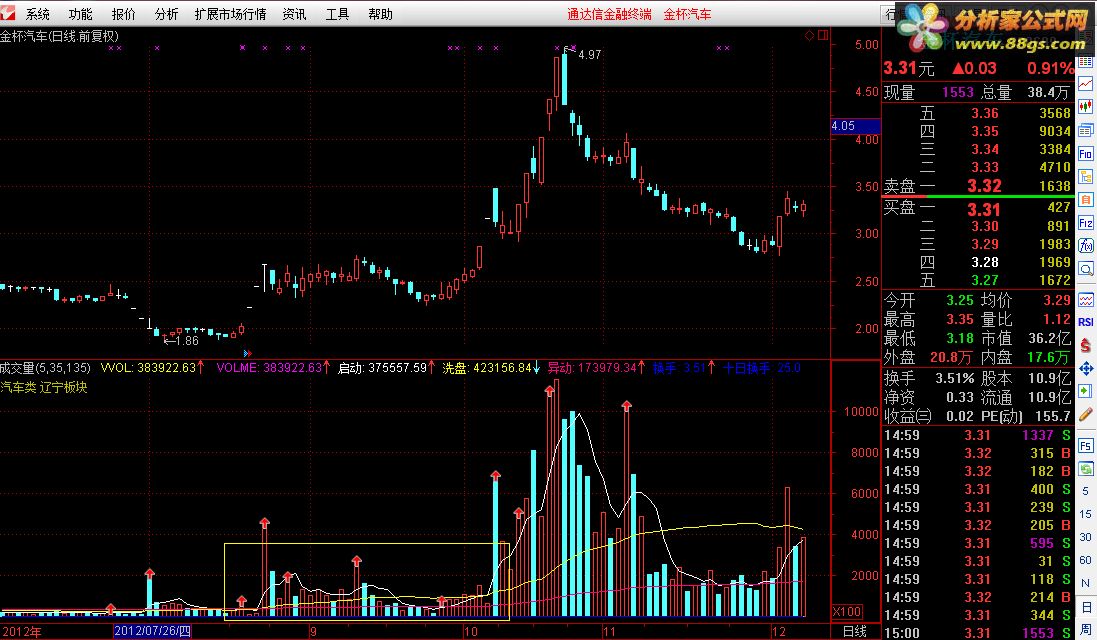Select the 周 weekly period button
This screenshot has width=1097, height=640.
1086,629
